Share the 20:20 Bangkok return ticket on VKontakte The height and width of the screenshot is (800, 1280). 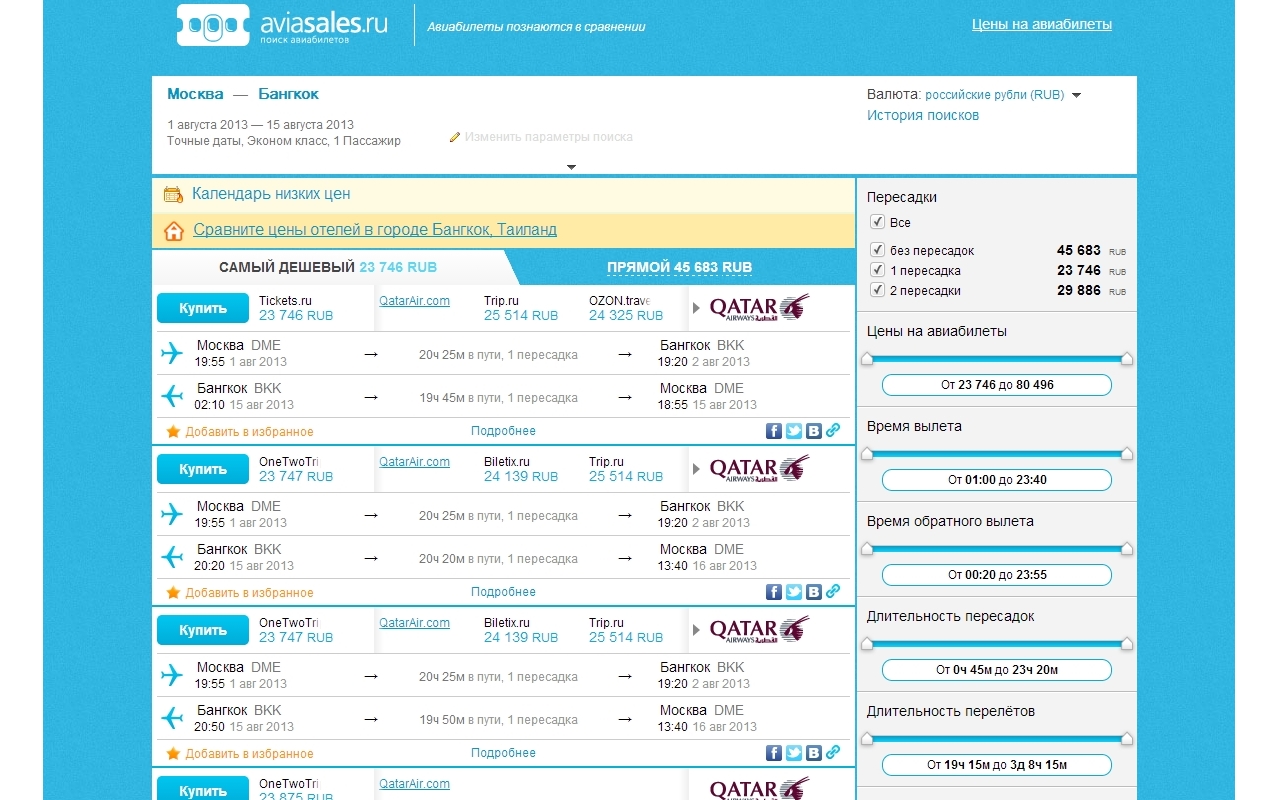(814, 592)
